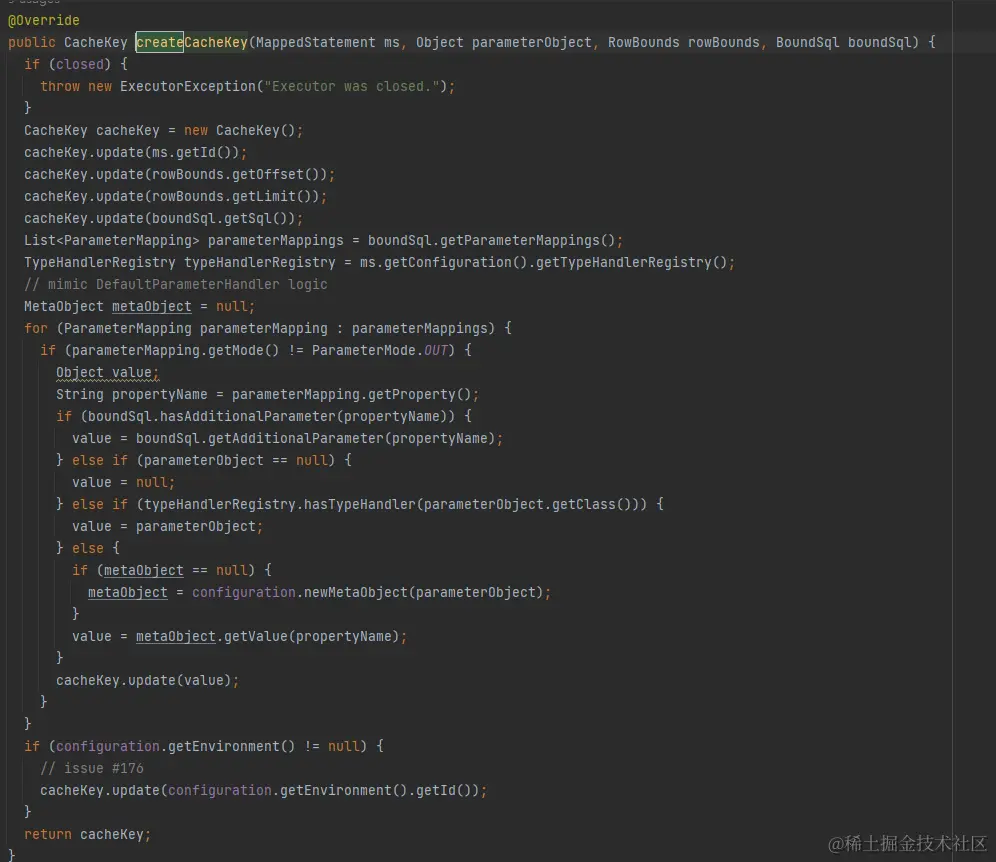The height and width of the screenshot is (862, 996).
Task: Click the 'throw new ExecutorException' statement
Action: (x=248, y=86)
